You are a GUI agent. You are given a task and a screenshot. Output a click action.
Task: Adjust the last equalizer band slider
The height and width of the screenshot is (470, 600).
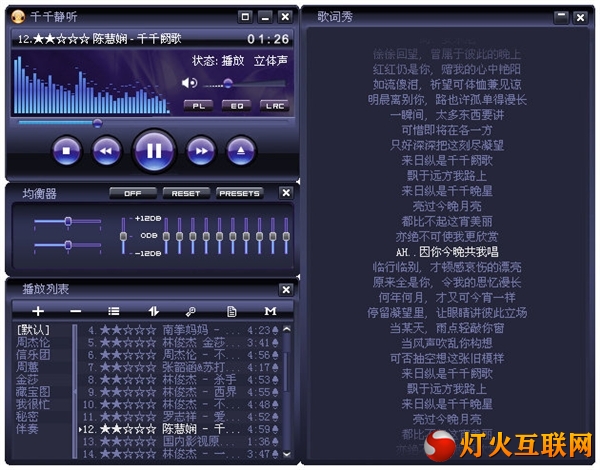coord(286,236)
